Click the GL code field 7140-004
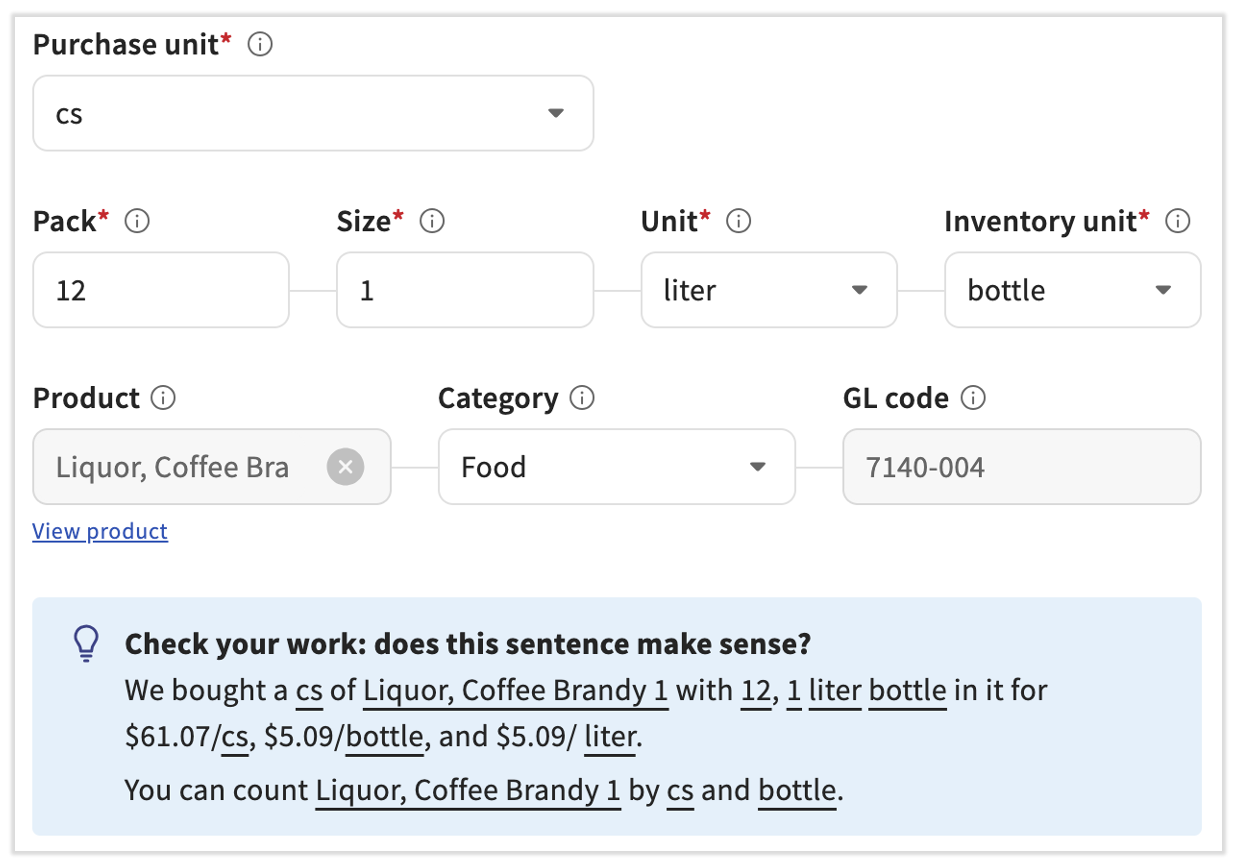Screen dimensions: 1236x864 [x=1021, y=467]
